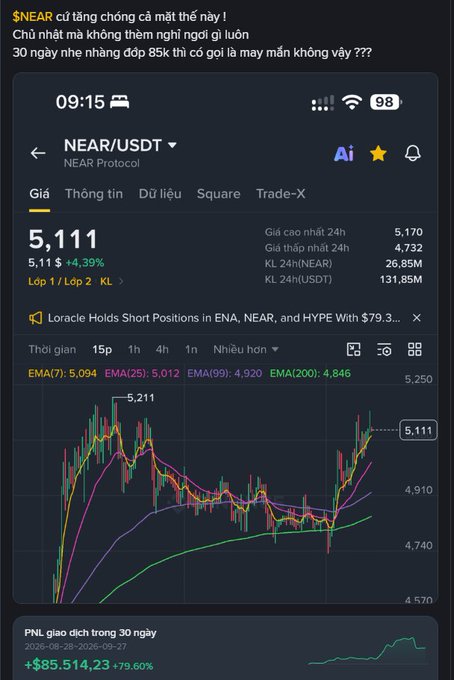Click the 5,211 high marker on chart
Viewport: 454px width, 680px height.
pos(140,398)
